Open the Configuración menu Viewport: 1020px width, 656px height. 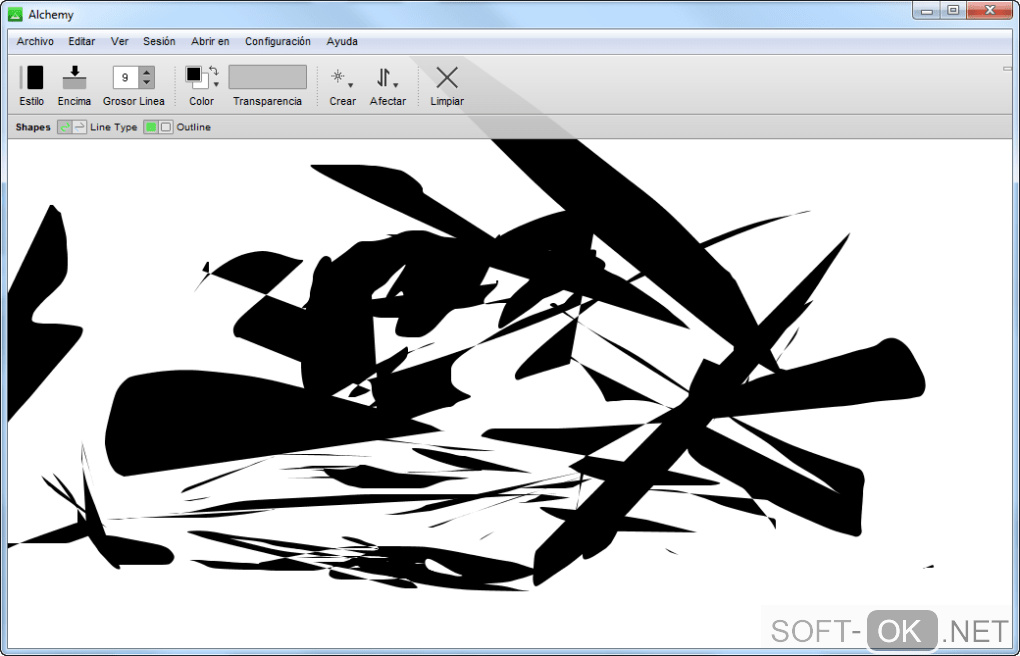click(278, 41)
